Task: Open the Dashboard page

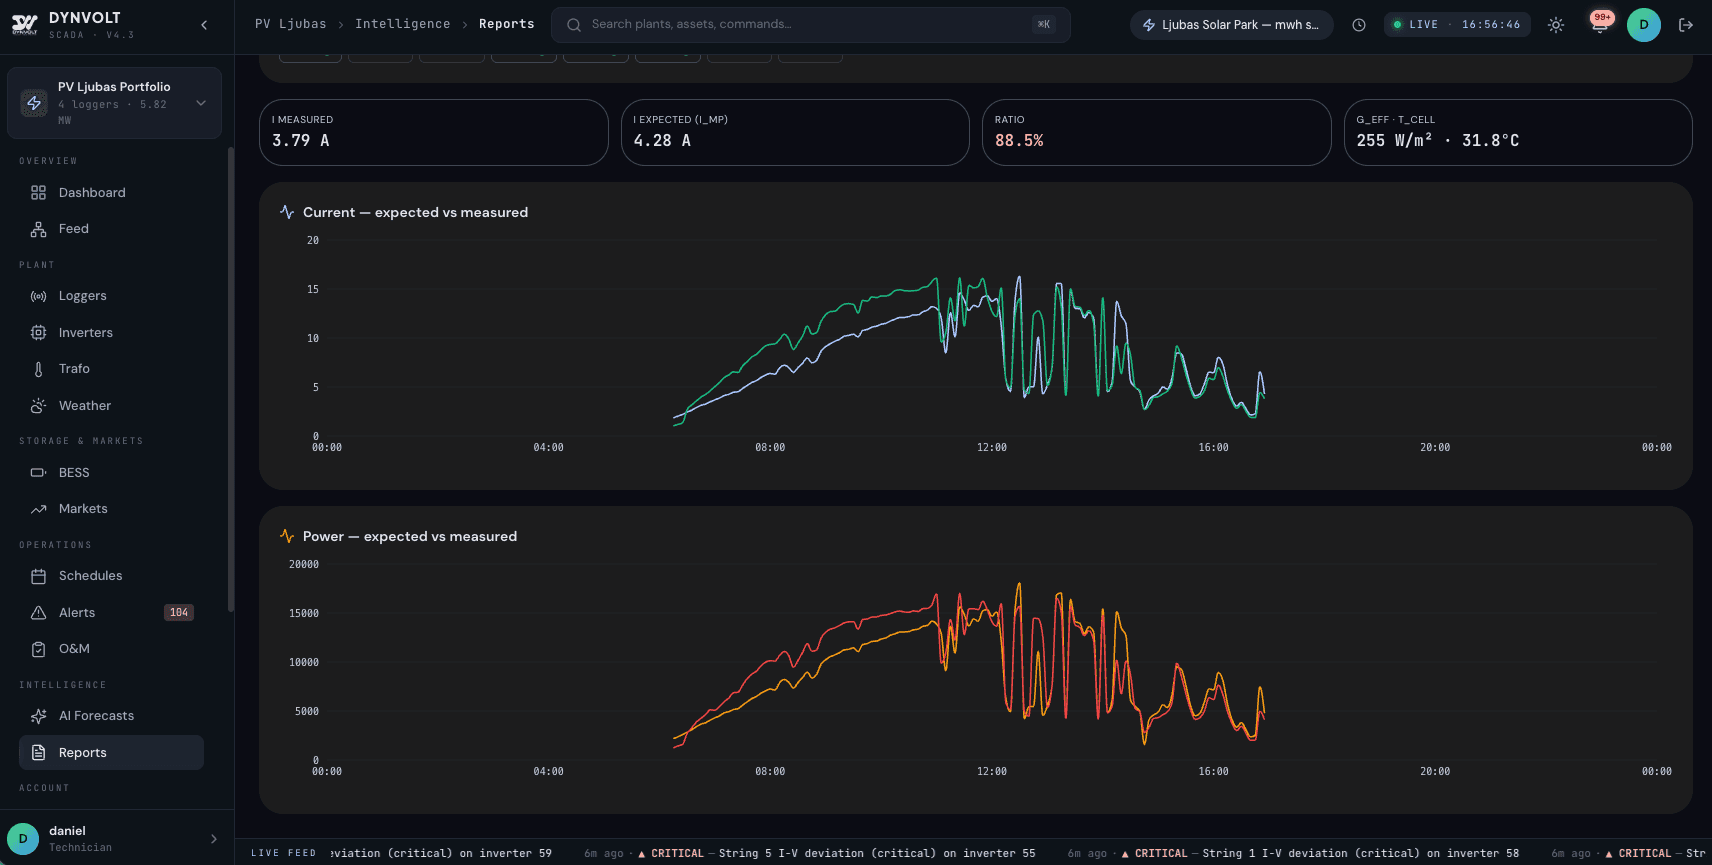Action: 111,192
